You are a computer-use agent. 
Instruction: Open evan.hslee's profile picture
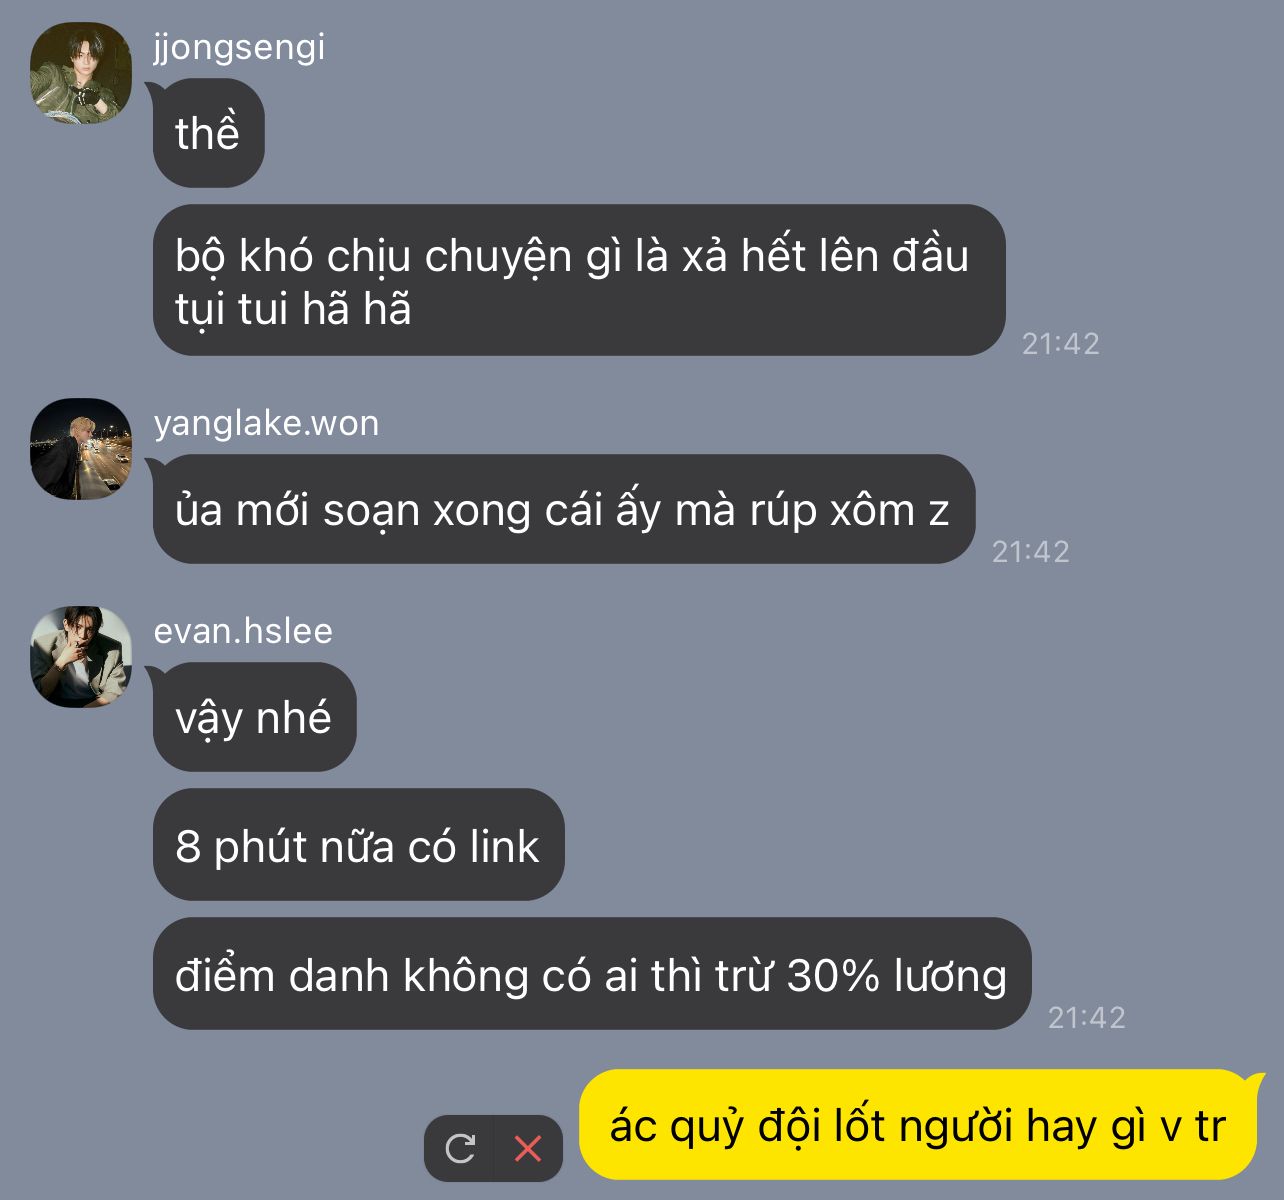click(81, 657)
